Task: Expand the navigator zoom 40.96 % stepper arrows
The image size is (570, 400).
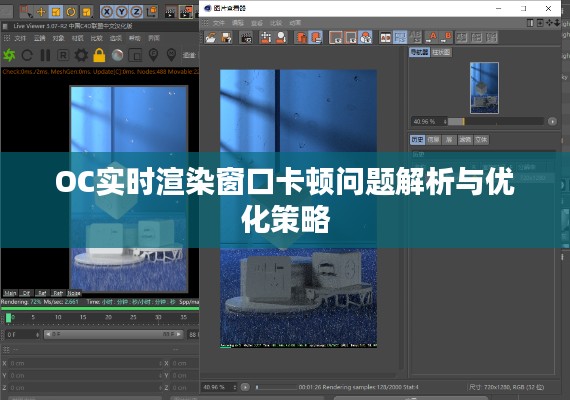Action: point(445,121)
